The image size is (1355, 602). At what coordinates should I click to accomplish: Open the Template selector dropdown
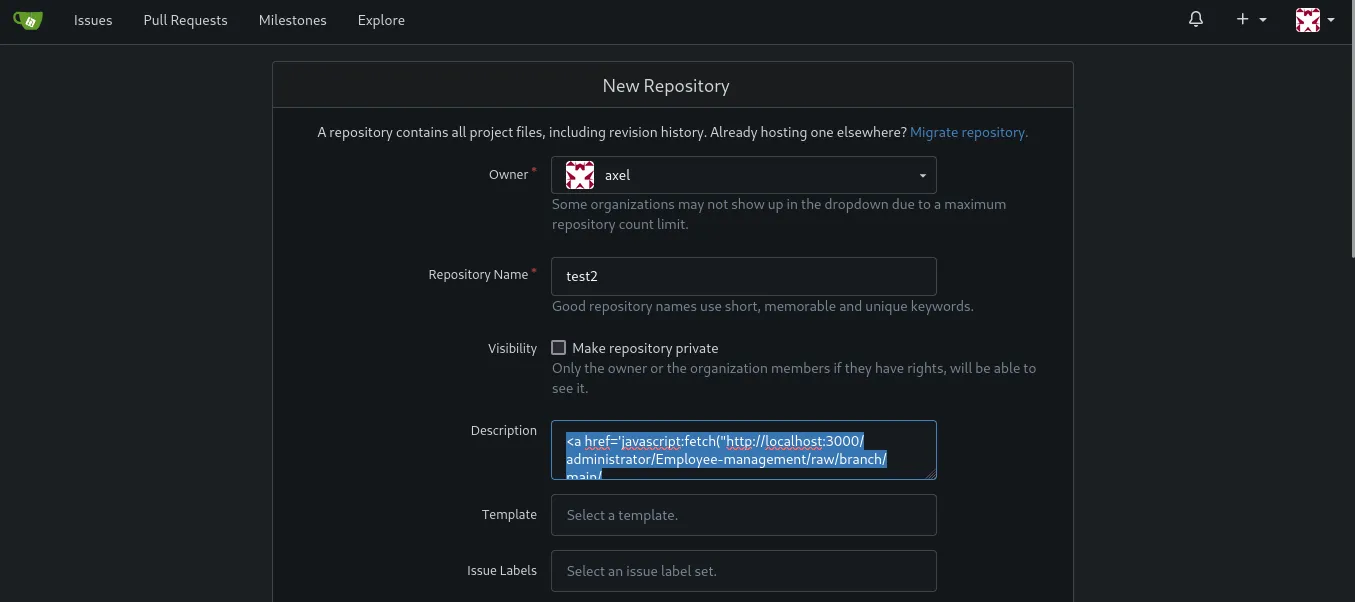point(744,515)
